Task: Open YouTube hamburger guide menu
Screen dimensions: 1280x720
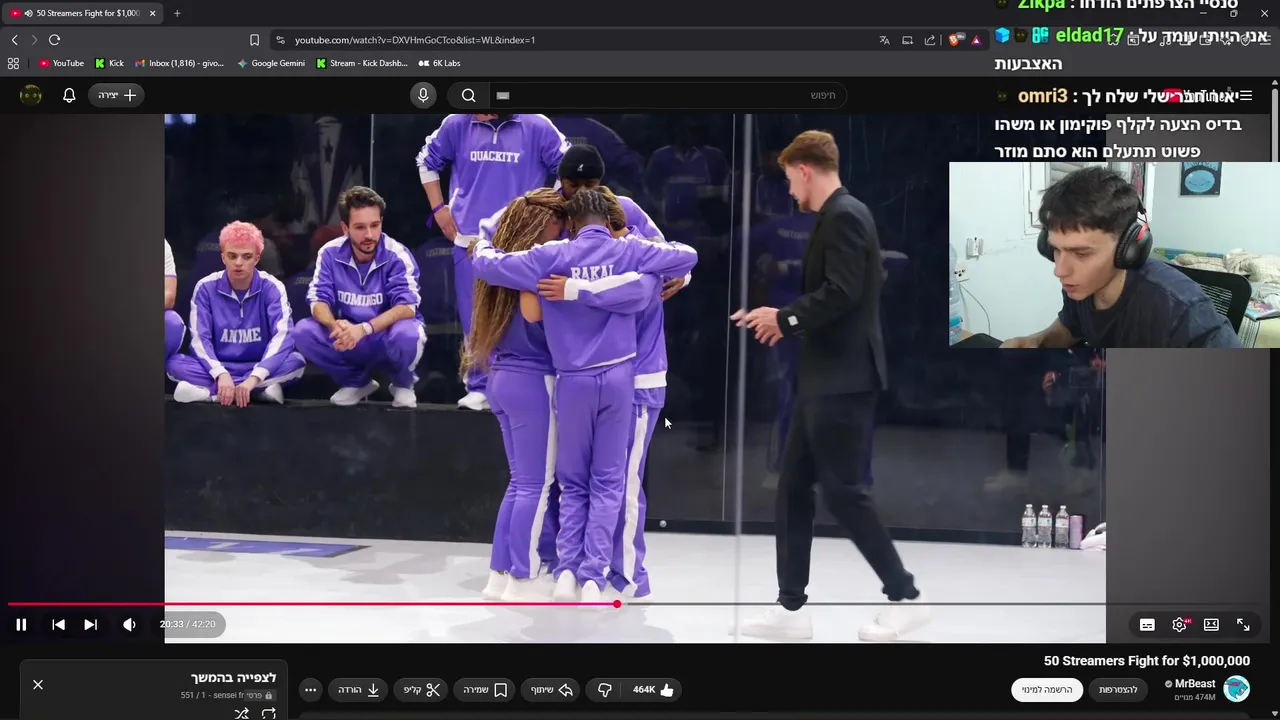Action: 1245,96
